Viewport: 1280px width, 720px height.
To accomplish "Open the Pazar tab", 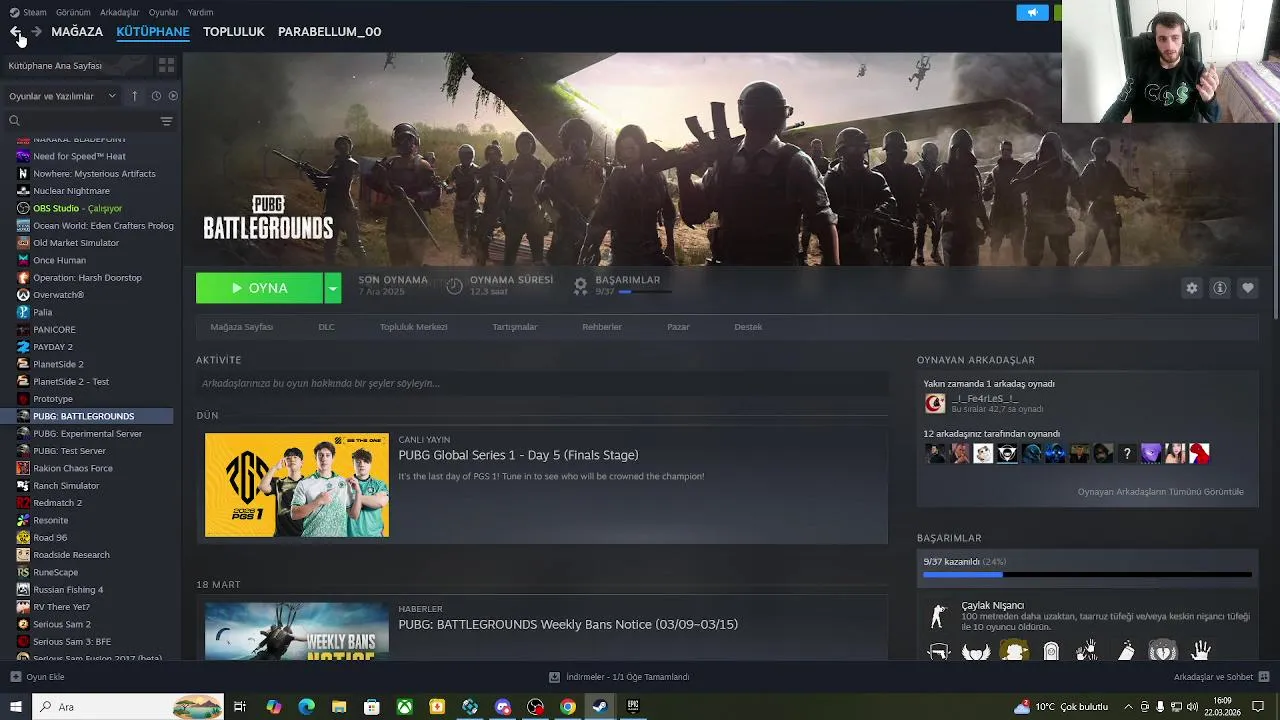I will 678,327.
